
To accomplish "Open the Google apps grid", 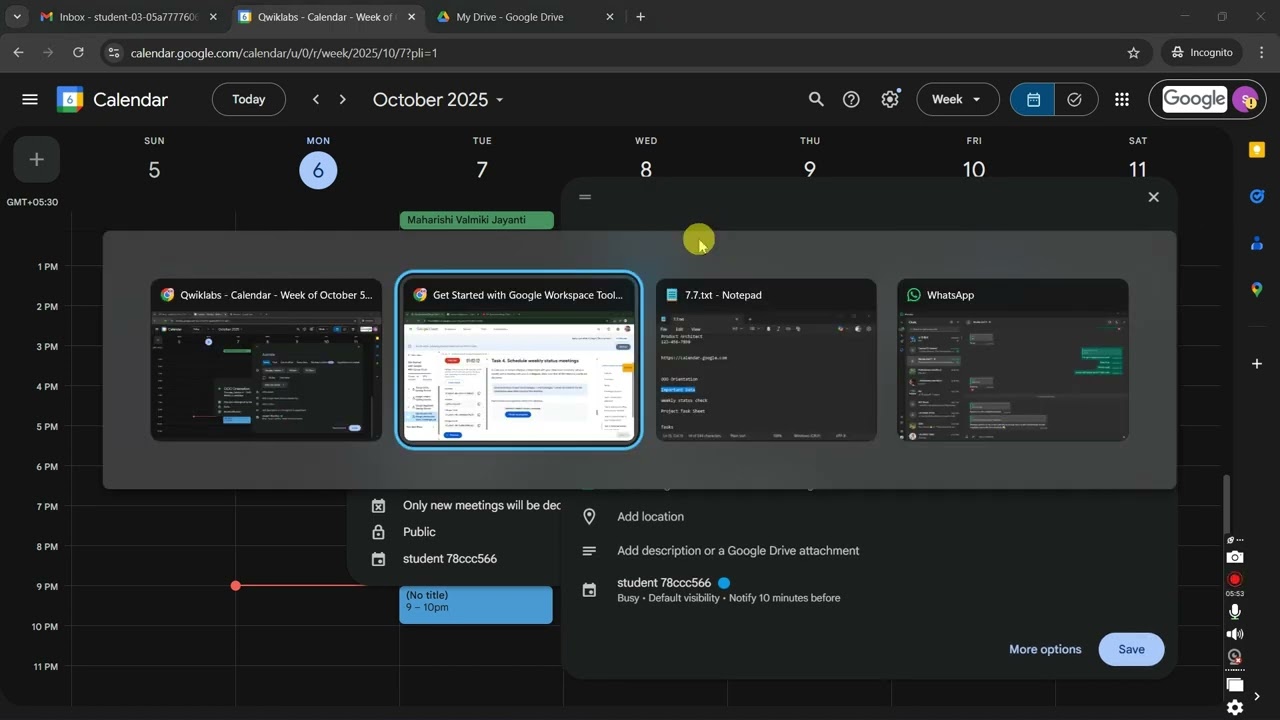I will 1122,99.
